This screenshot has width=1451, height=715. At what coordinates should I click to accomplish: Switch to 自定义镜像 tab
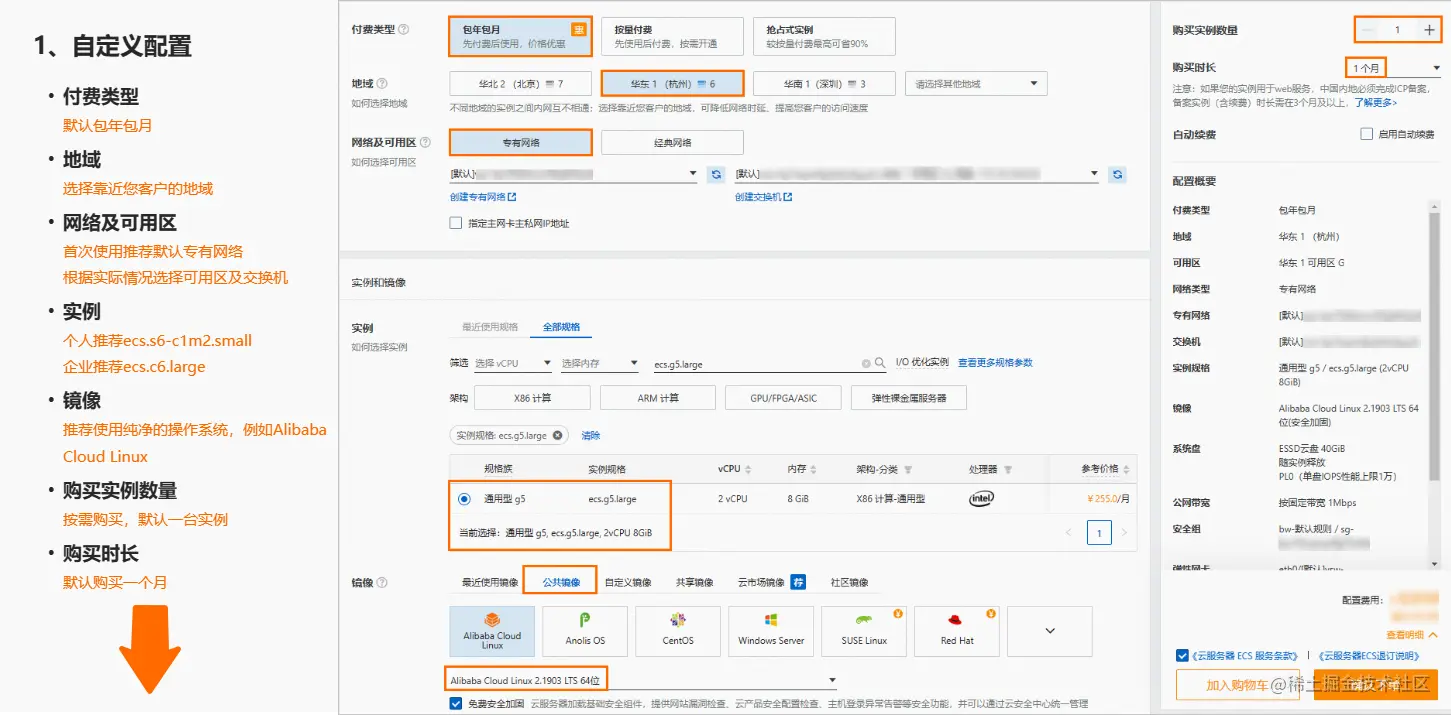628,582
